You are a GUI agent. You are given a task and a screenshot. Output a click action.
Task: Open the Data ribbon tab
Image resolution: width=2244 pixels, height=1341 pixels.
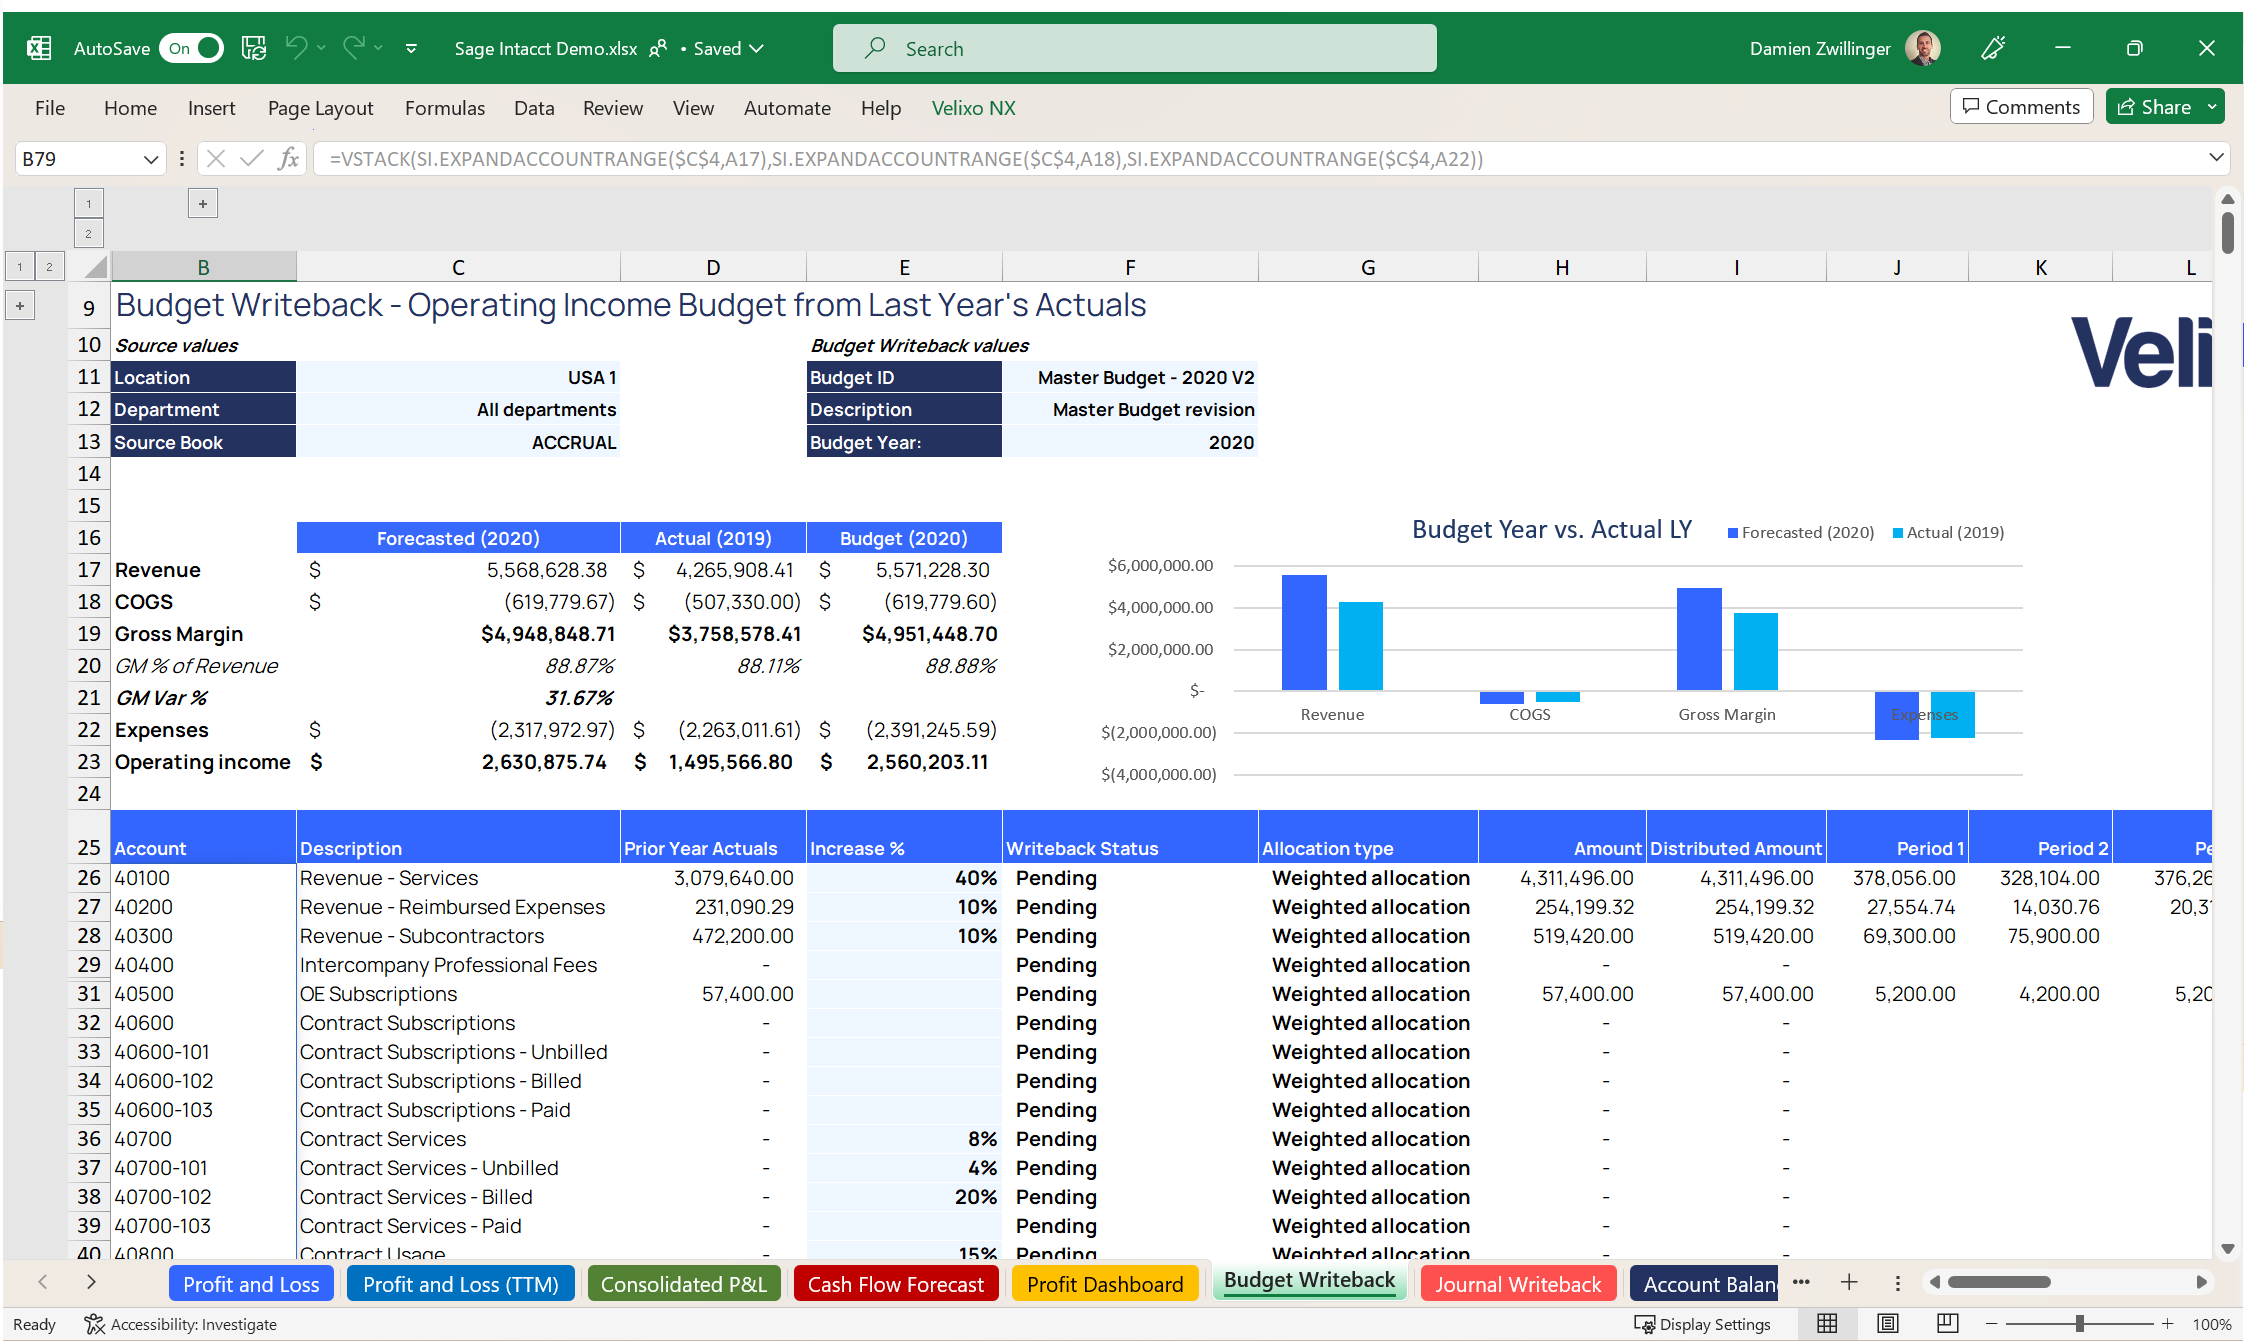(534, 108)
